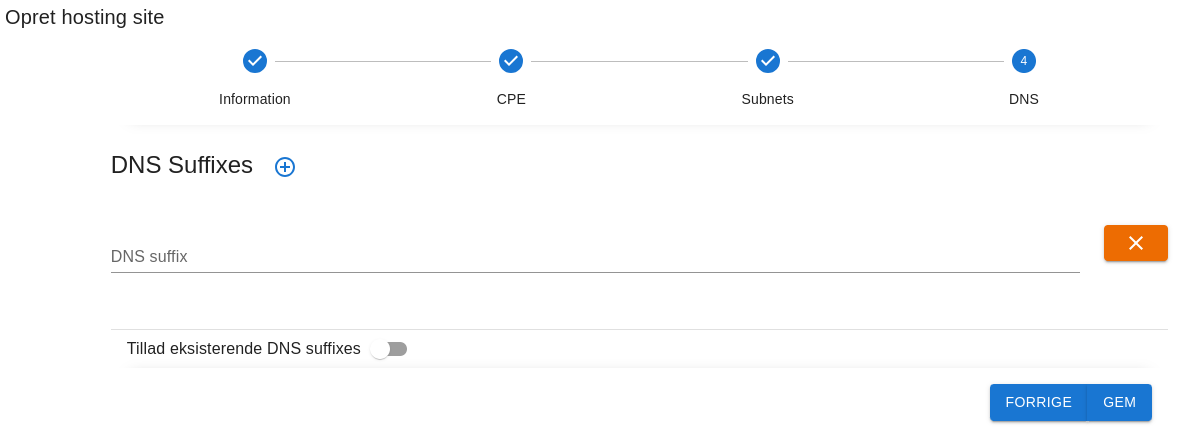Click the Subnets step checkmark icon
The height and width of the screenshot is (433, 1178).
coord(768,61)
